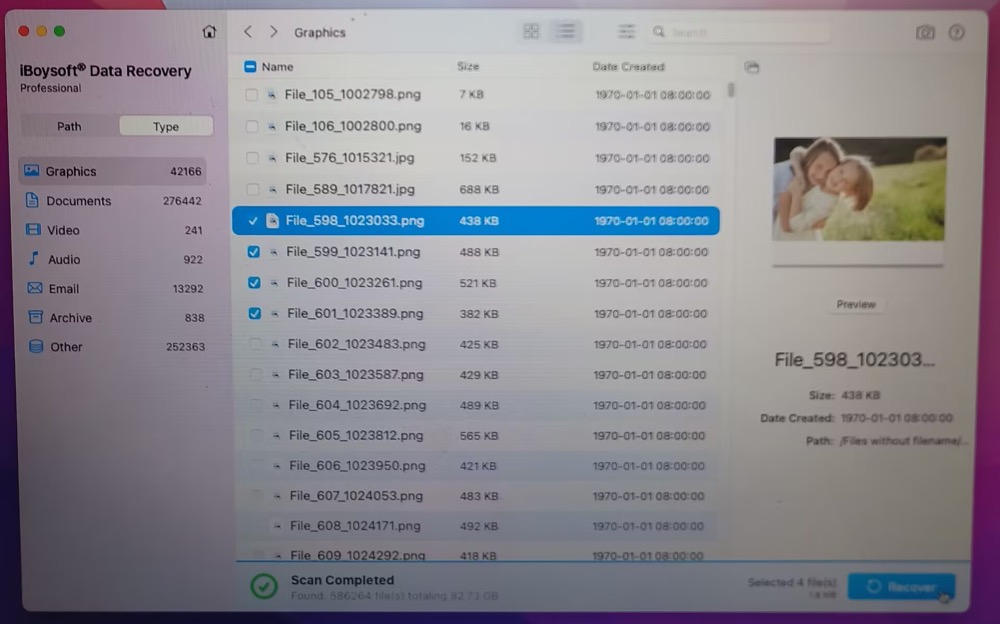
Task: Click file icon of File_602_1023483.png
Action: click(x=275, y=345)
